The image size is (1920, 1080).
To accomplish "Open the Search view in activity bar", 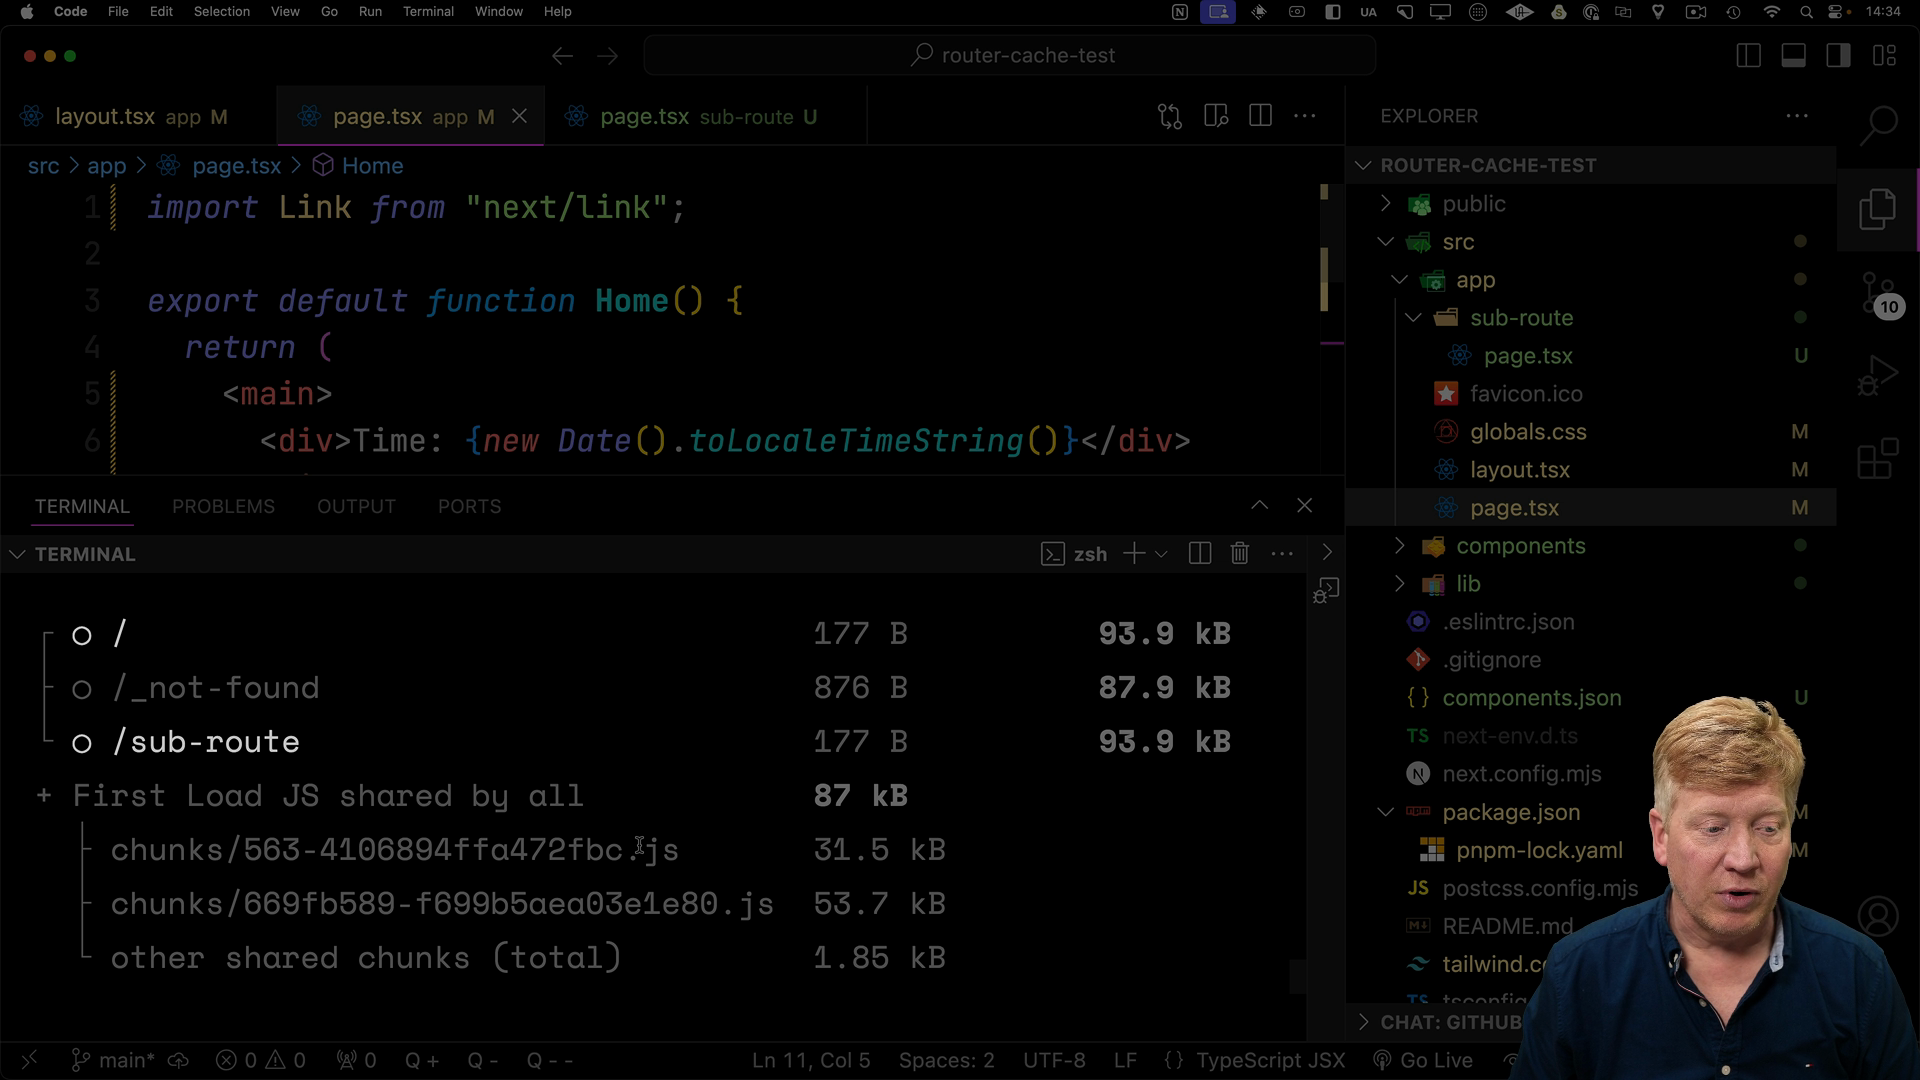I will [x=1878, y=127].
